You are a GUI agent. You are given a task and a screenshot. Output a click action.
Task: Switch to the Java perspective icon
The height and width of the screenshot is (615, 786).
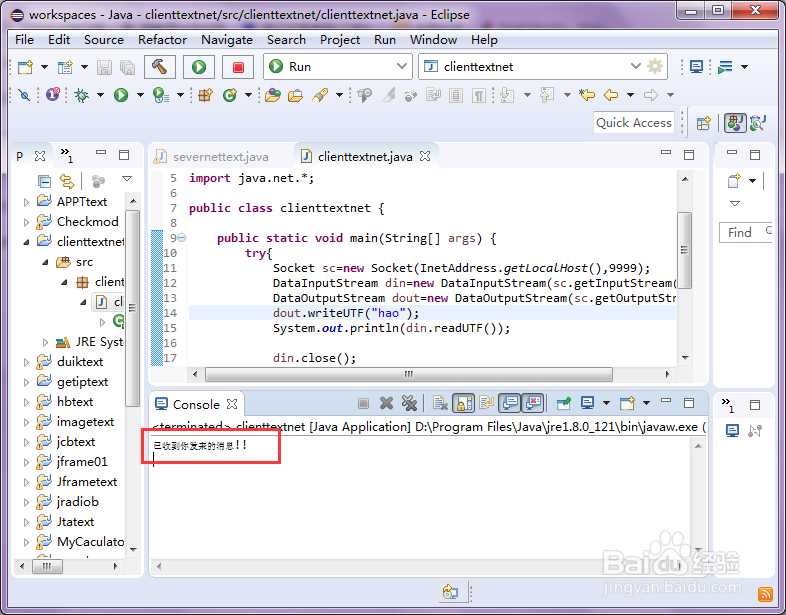tap(735, 123)
